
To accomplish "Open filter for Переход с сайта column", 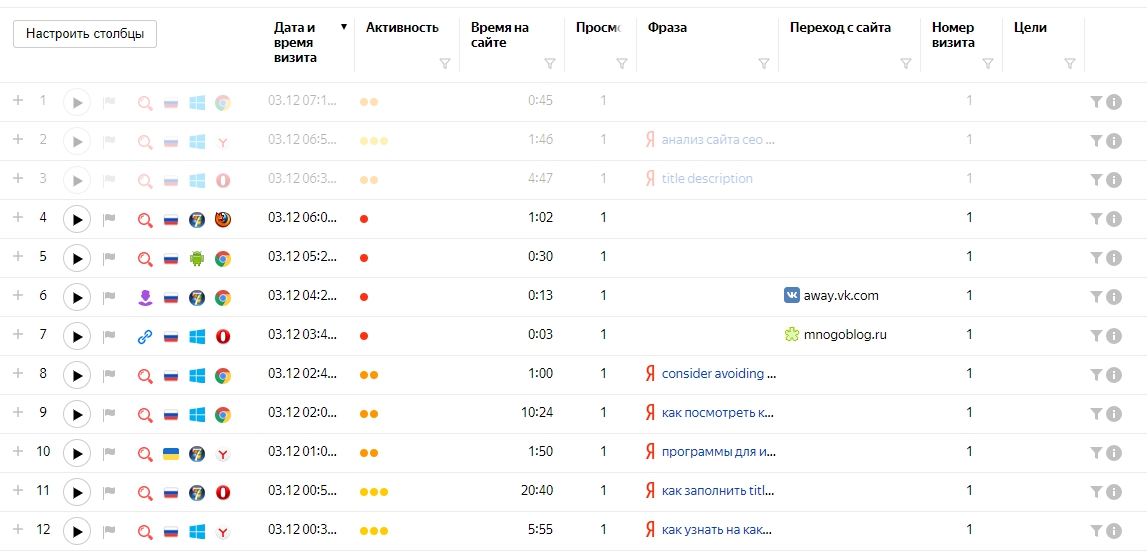I will [906, 64].
